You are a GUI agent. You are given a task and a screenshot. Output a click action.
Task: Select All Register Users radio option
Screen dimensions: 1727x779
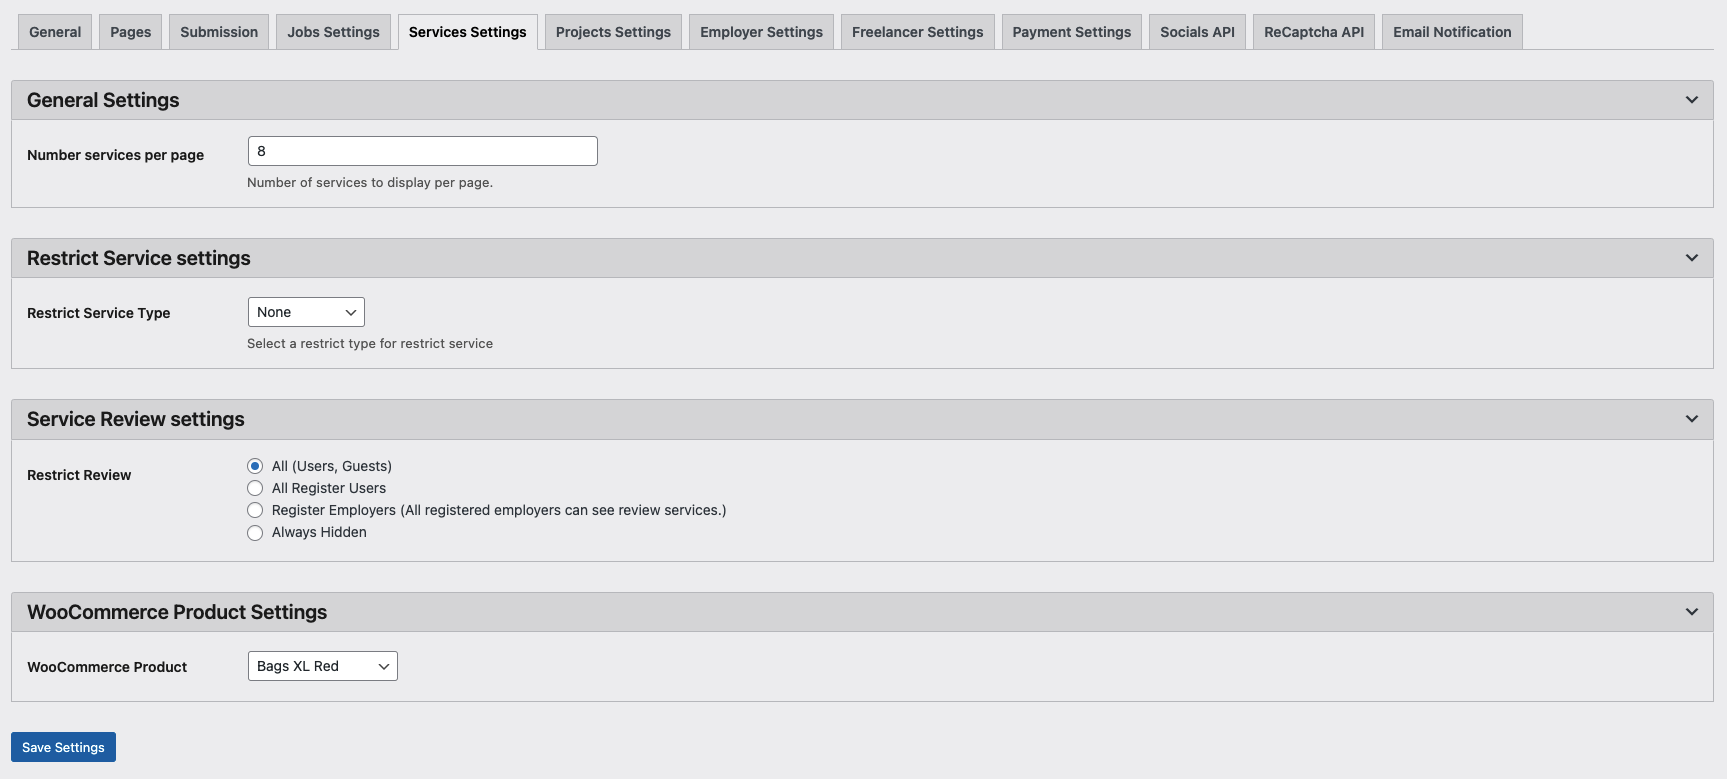point(255,488)
